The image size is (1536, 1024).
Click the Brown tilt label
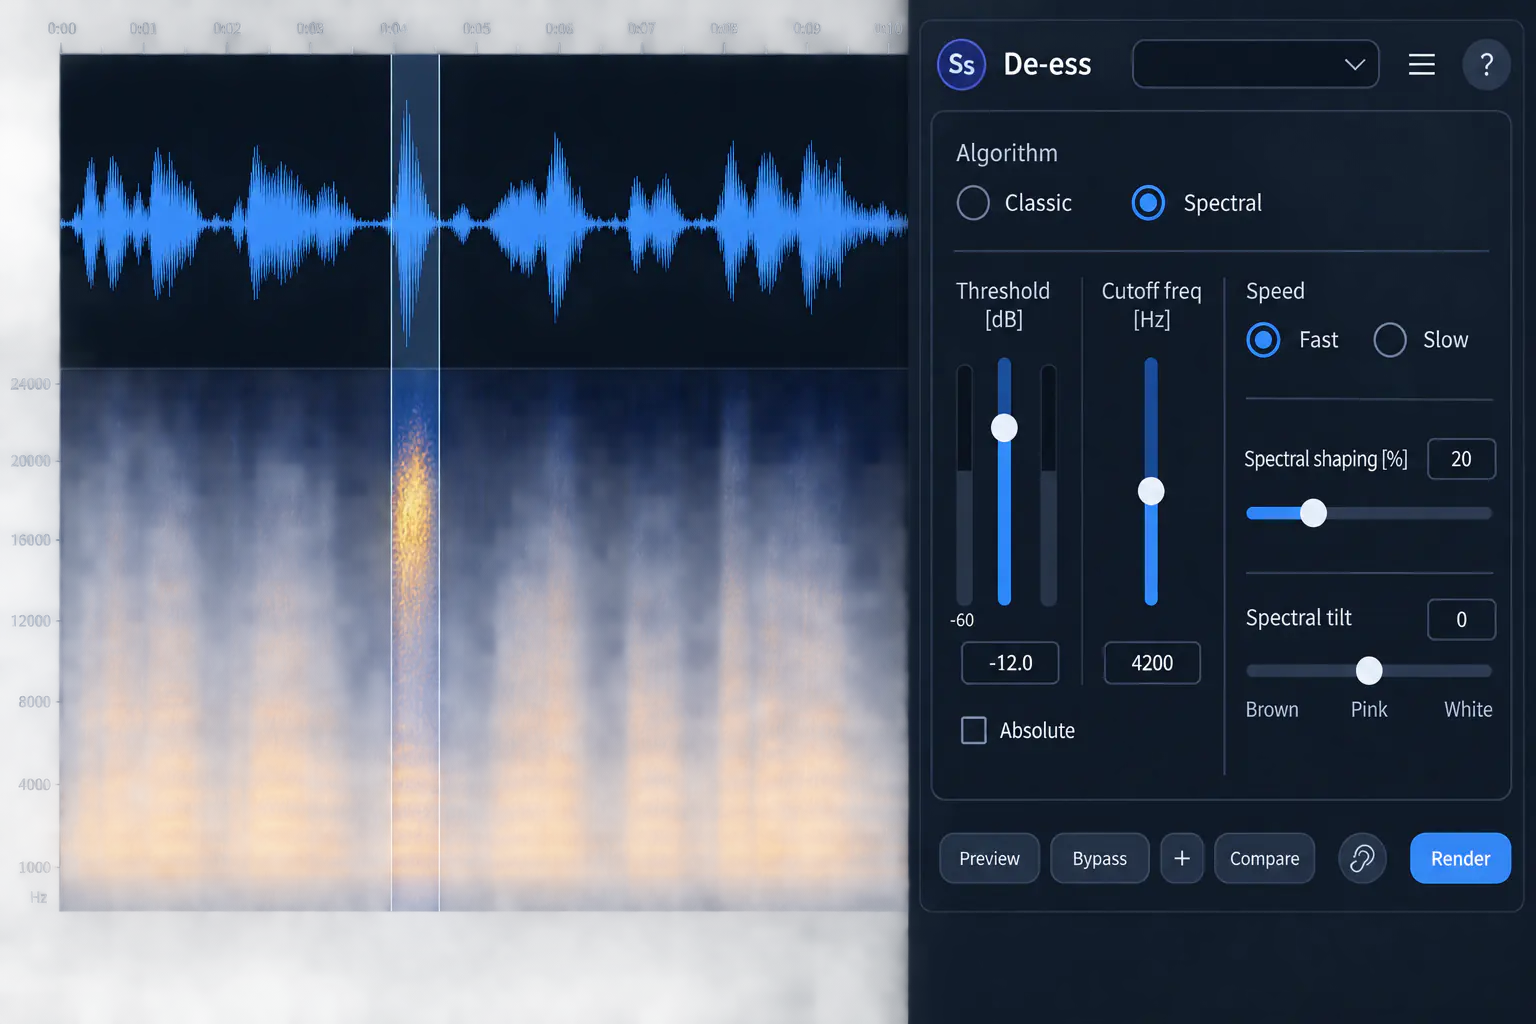(1272, 710)
